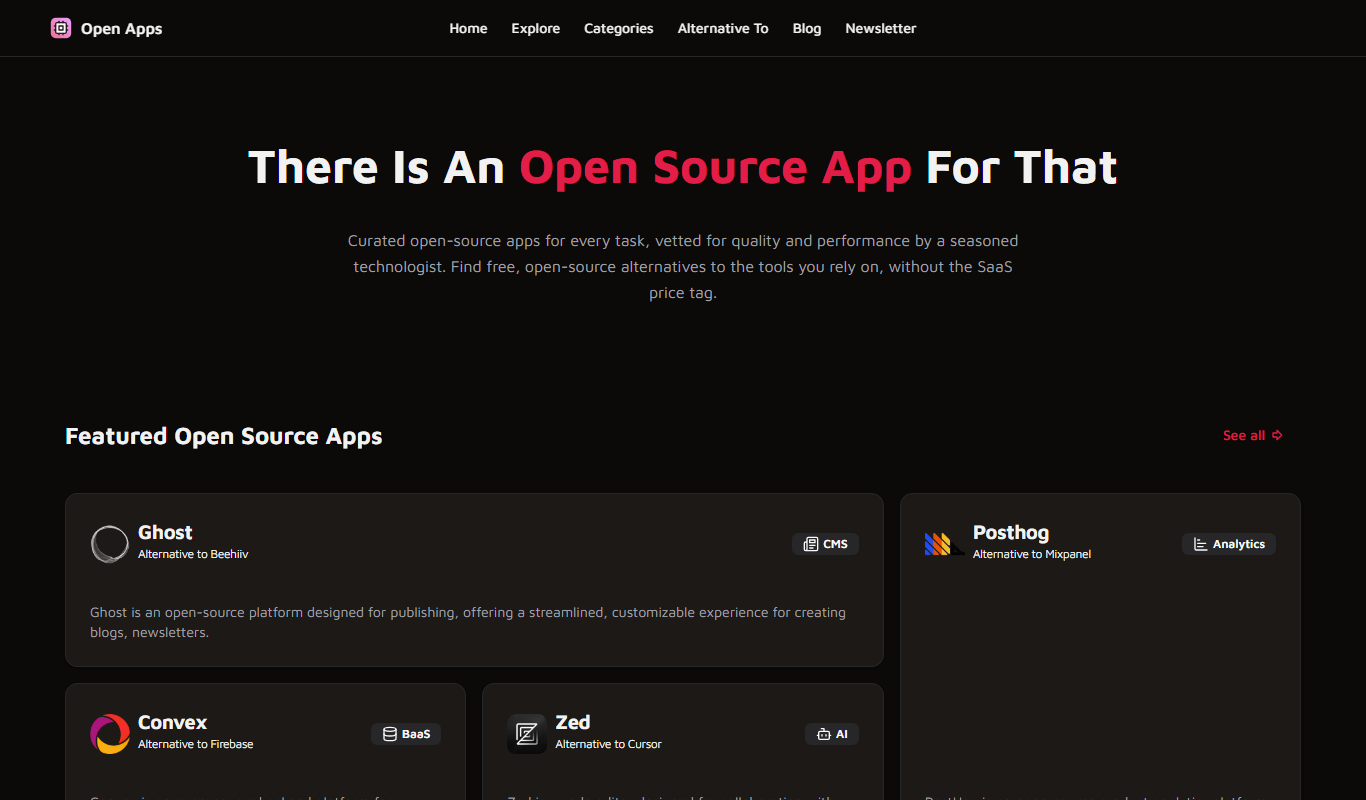Click the Featured Open Source Apps heading
Image resolution: width=1366 pixels, height=800 pixels.
pyautogui.click(x=224, y=436)
